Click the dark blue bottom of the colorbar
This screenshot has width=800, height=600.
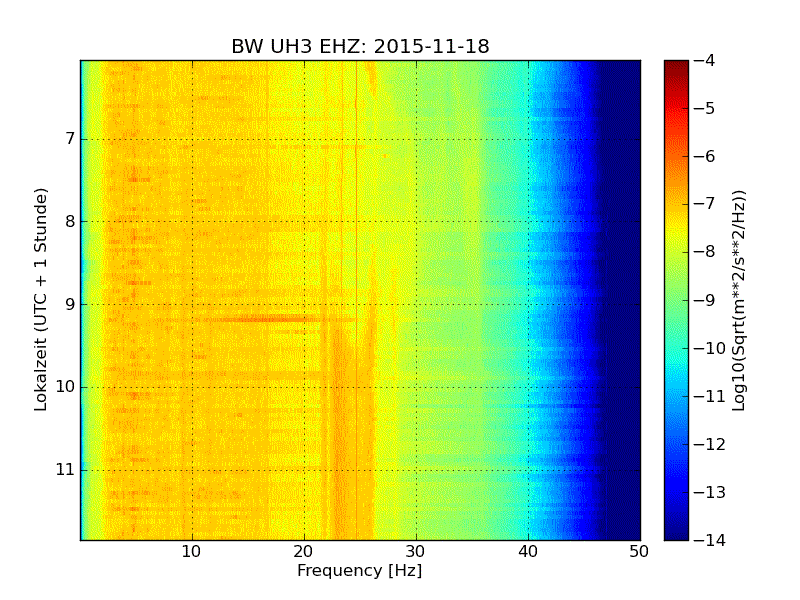[677, 533]
